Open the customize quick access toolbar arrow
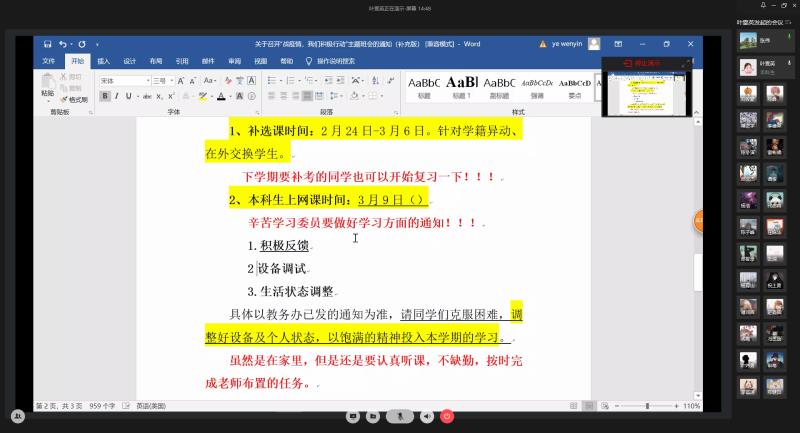This screenshot has width=800, height=433. coord(97,45)
